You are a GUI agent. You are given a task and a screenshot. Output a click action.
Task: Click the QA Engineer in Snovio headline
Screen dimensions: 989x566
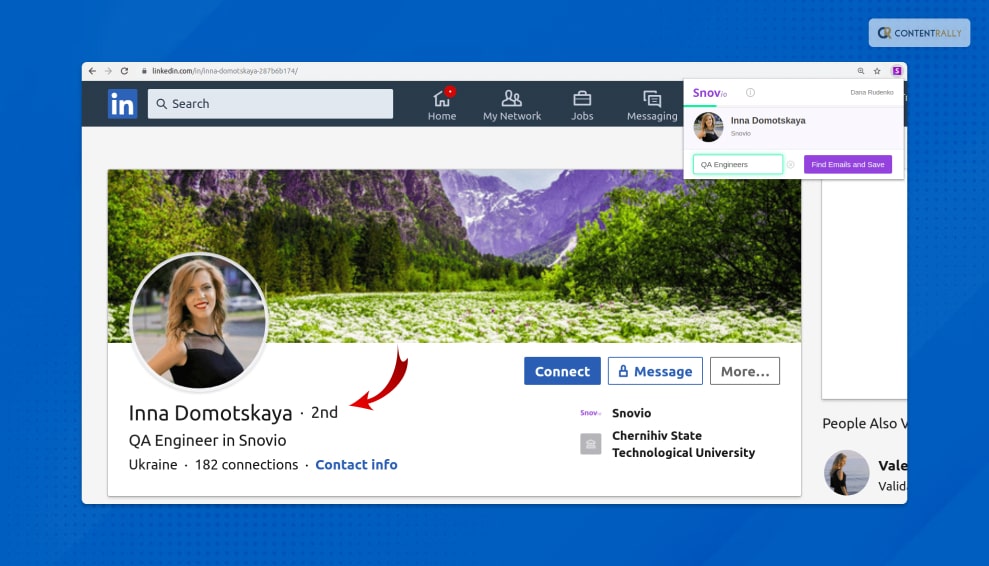208,440
